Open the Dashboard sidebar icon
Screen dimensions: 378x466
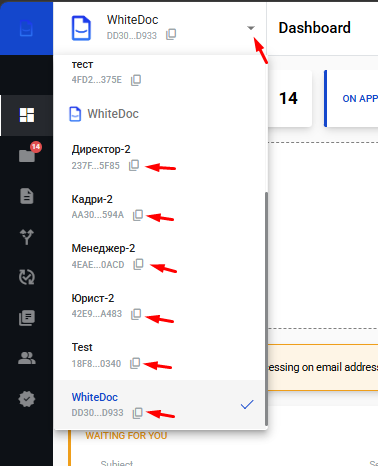tap(27, 115)
